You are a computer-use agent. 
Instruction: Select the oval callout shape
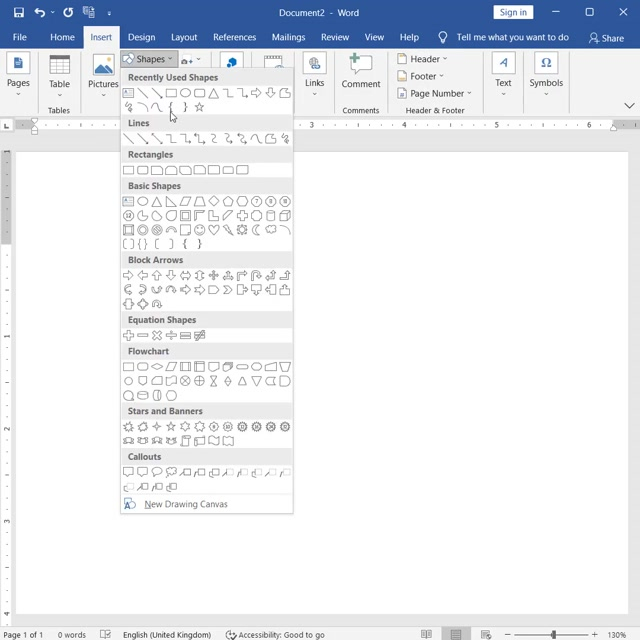pos(157,472)
